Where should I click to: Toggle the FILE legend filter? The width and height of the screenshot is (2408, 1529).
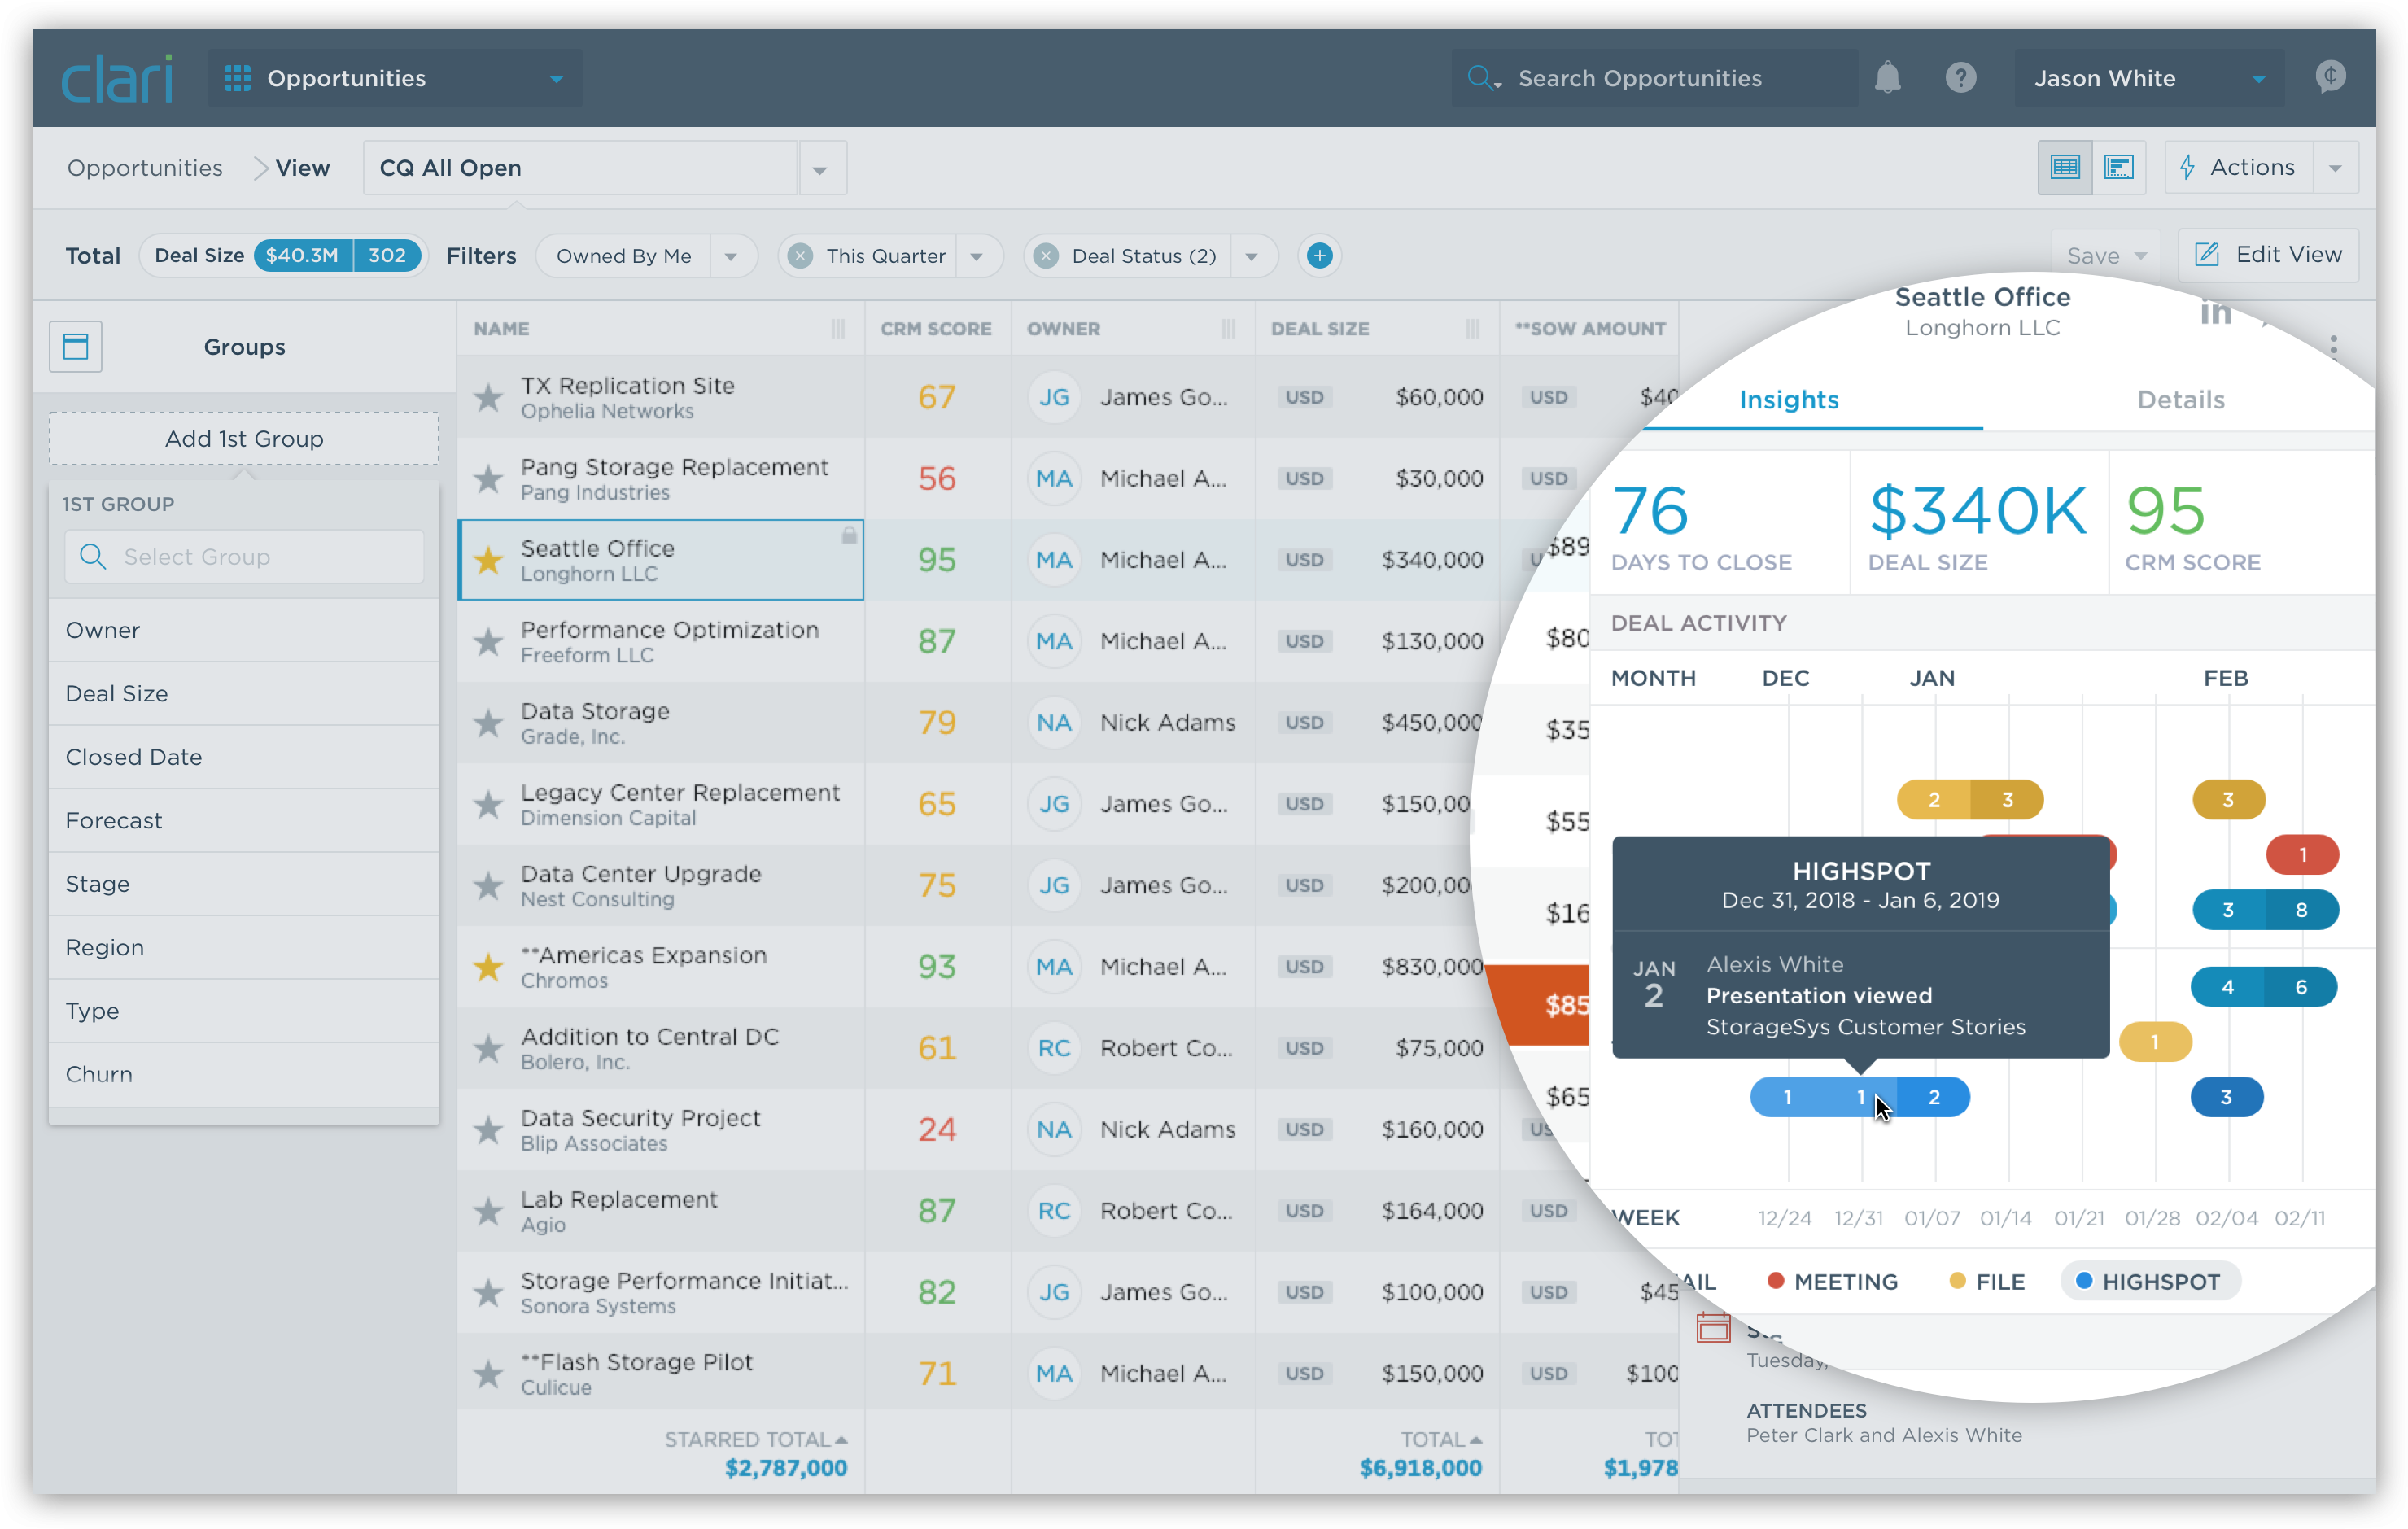pyautogui.click(x=1988, y=1281)
